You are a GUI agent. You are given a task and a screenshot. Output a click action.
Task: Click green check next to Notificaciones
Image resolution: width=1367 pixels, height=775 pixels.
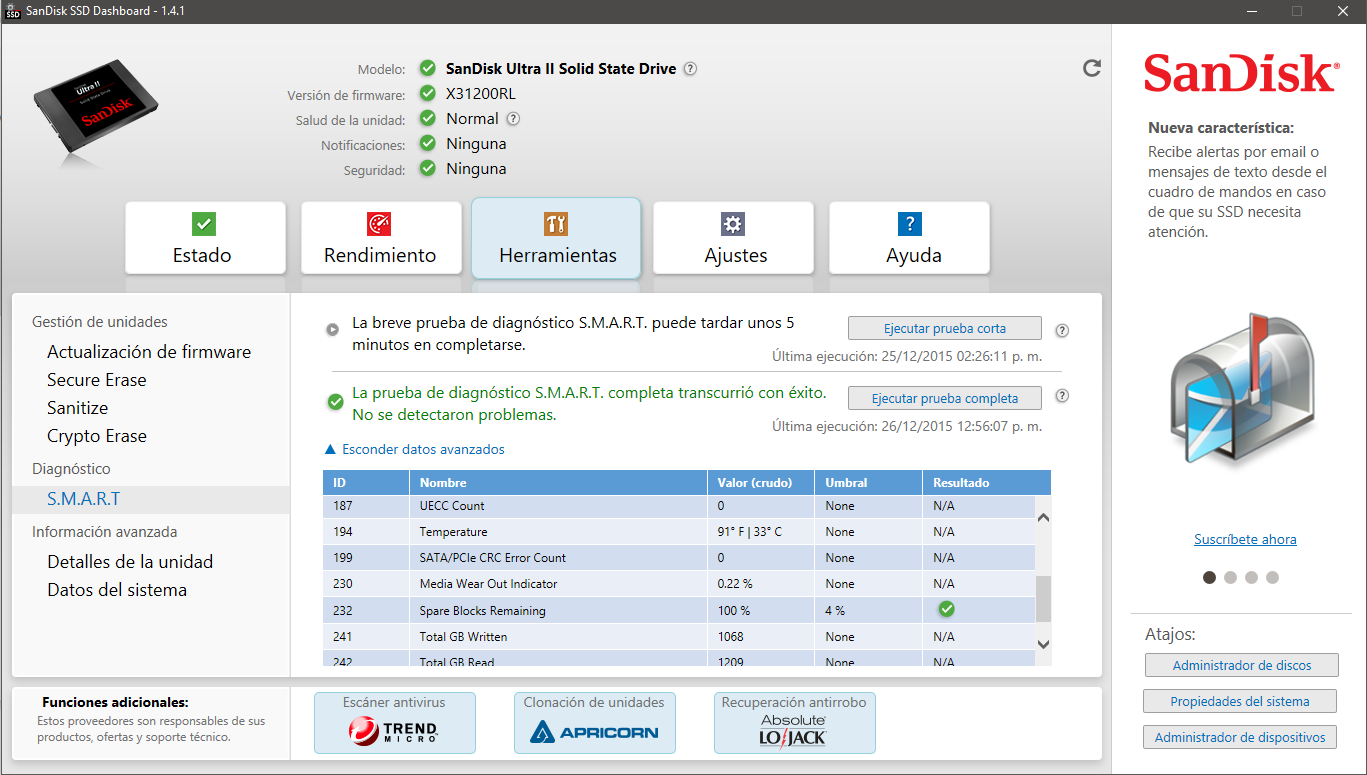(x=427, y=144)
